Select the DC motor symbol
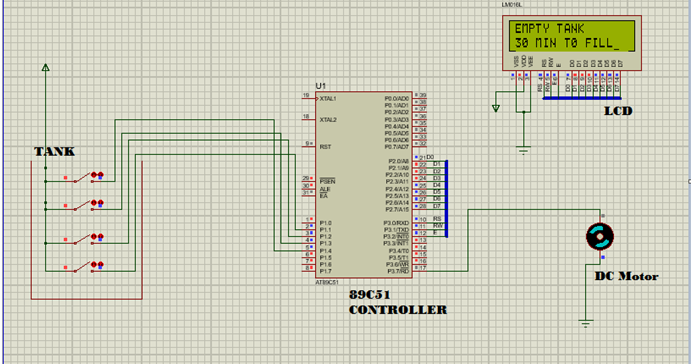The image size is (694, 364). 600,237
